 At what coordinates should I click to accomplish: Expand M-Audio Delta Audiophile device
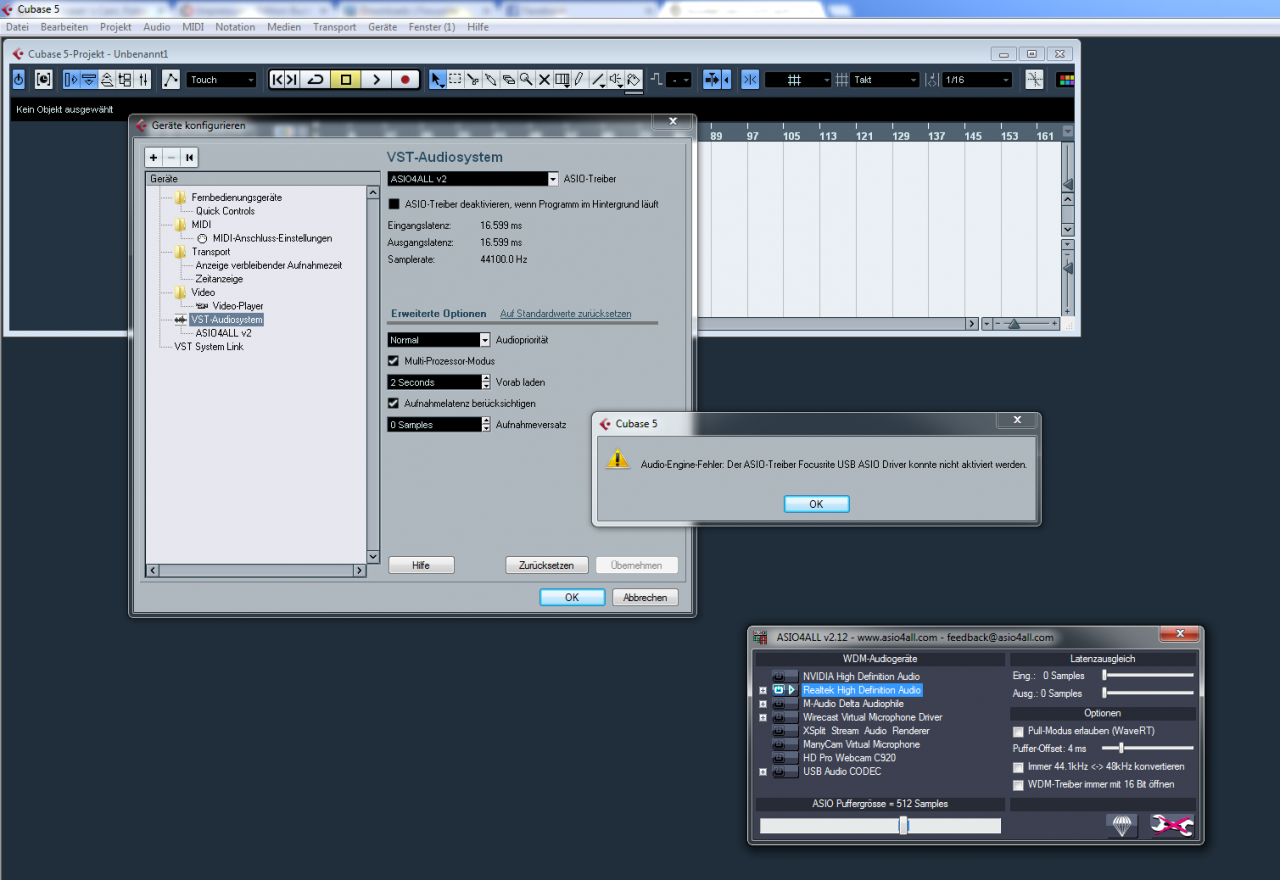(x=763, y=704)
